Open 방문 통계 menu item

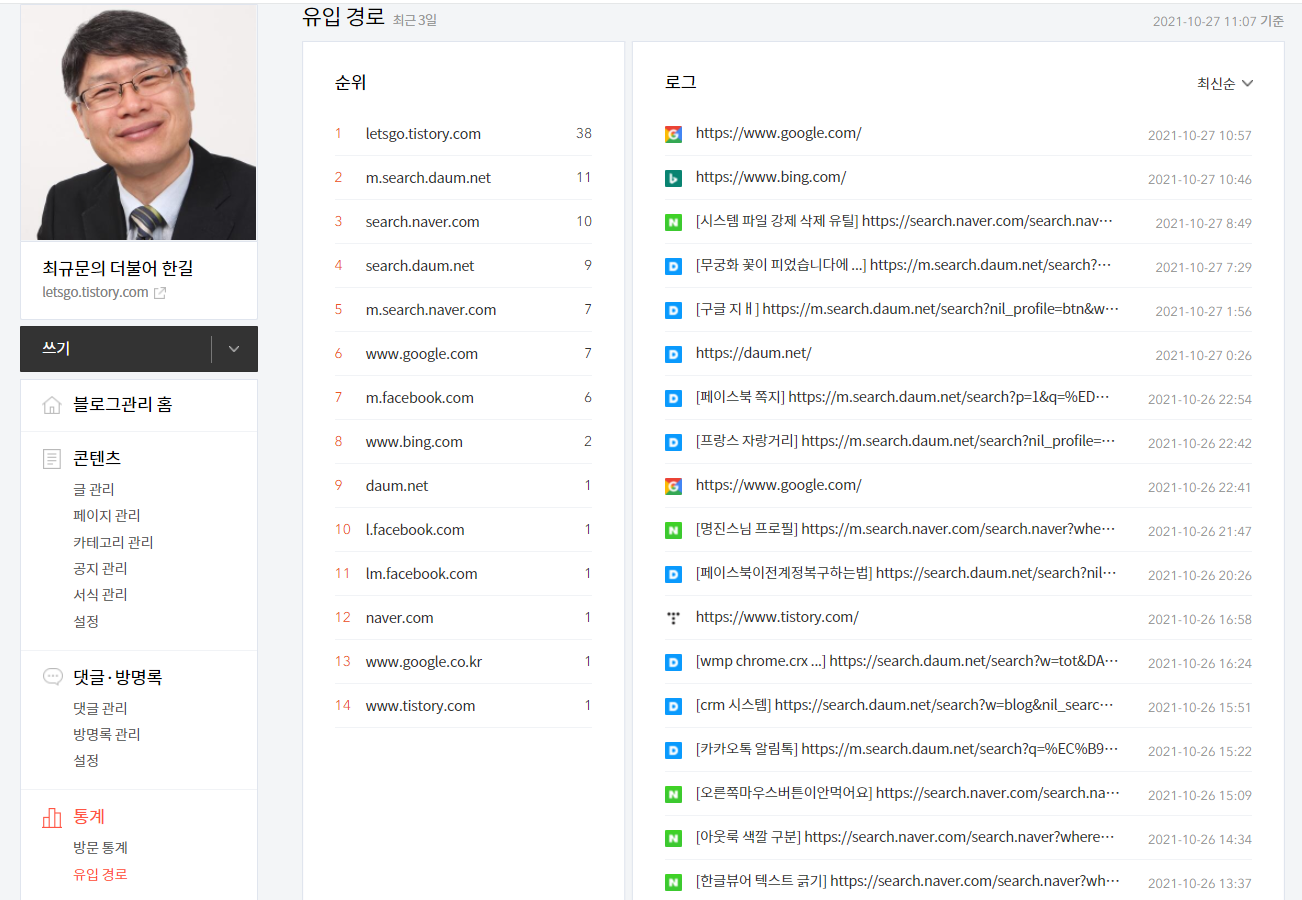pos(100,847)
